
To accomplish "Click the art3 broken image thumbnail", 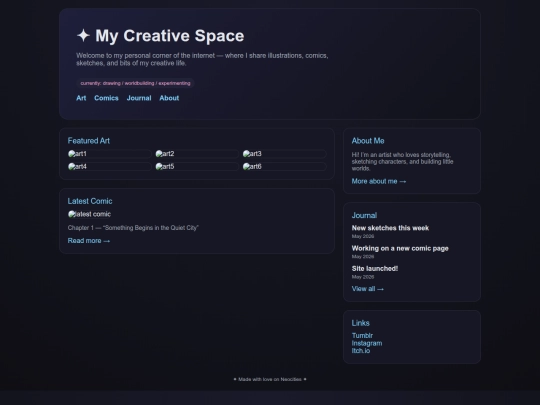I will 284,154.
